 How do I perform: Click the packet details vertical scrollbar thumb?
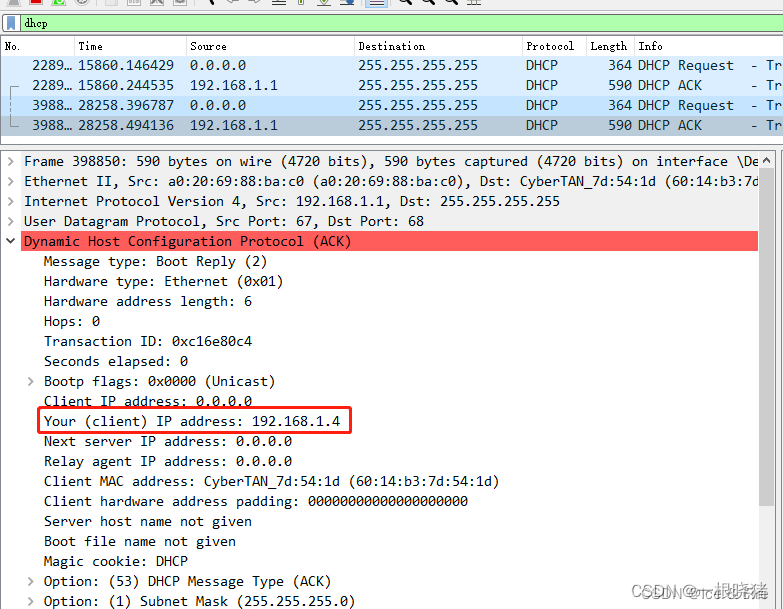tap(767, 337)
